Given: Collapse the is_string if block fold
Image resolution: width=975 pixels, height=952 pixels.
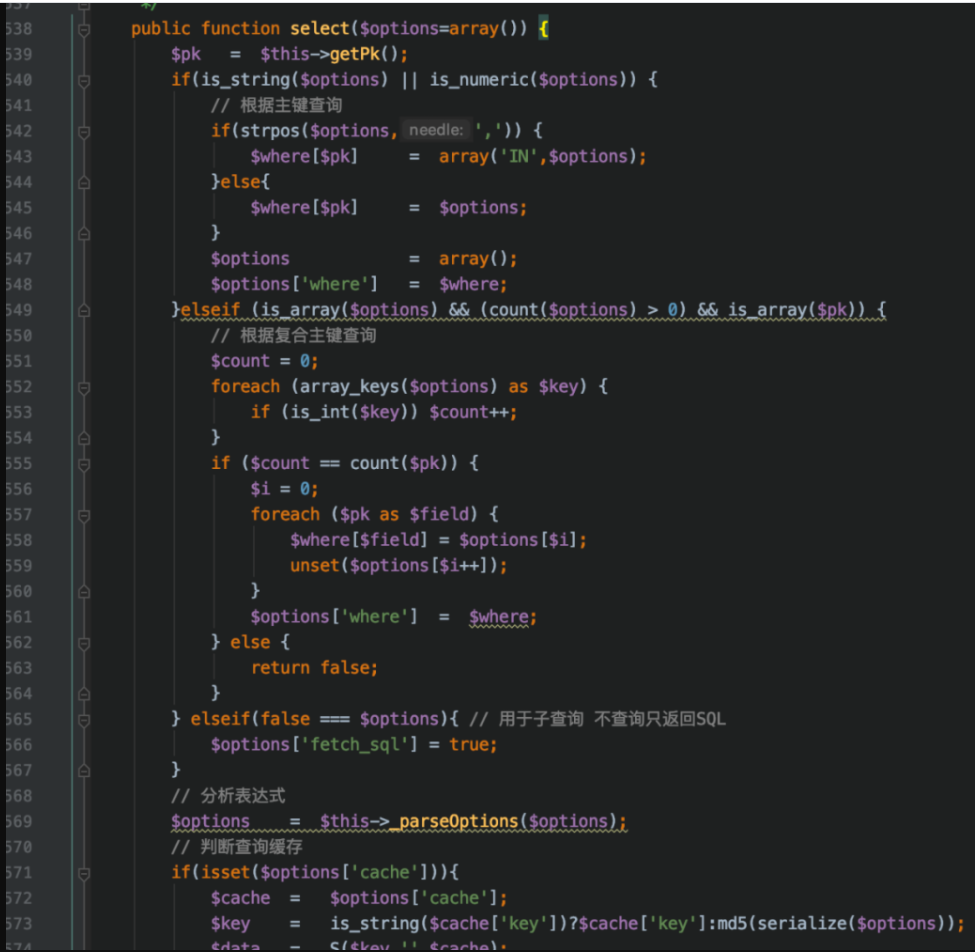Looking at the screenshot, I should click(x=84, y=81).
